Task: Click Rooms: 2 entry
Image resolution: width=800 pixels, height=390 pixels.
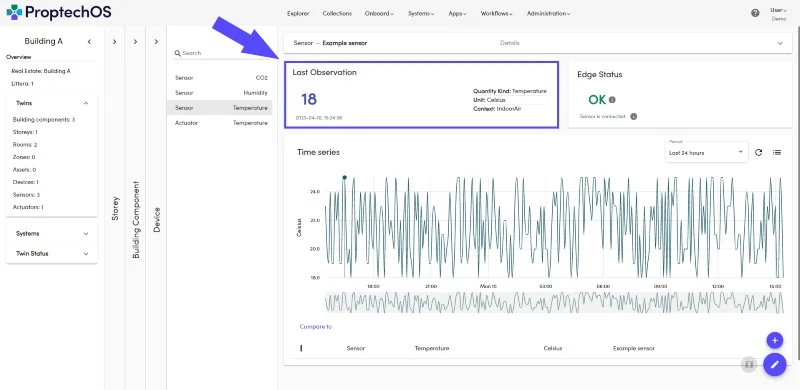Action: tap(24, 145)
